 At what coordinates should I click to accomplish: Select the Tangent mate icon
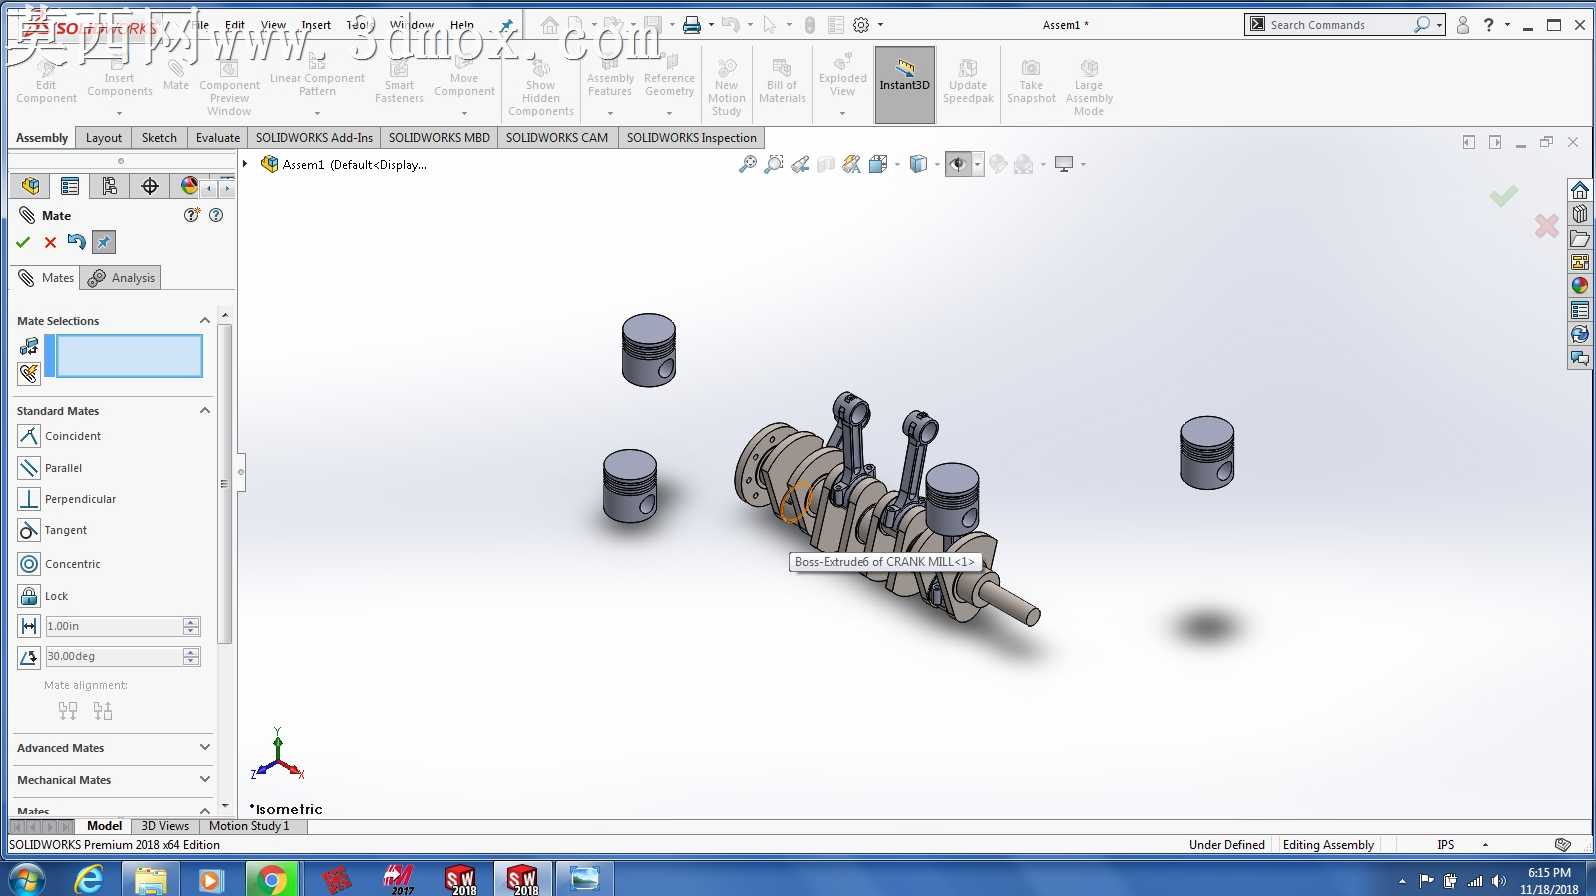tap(29, 530)
